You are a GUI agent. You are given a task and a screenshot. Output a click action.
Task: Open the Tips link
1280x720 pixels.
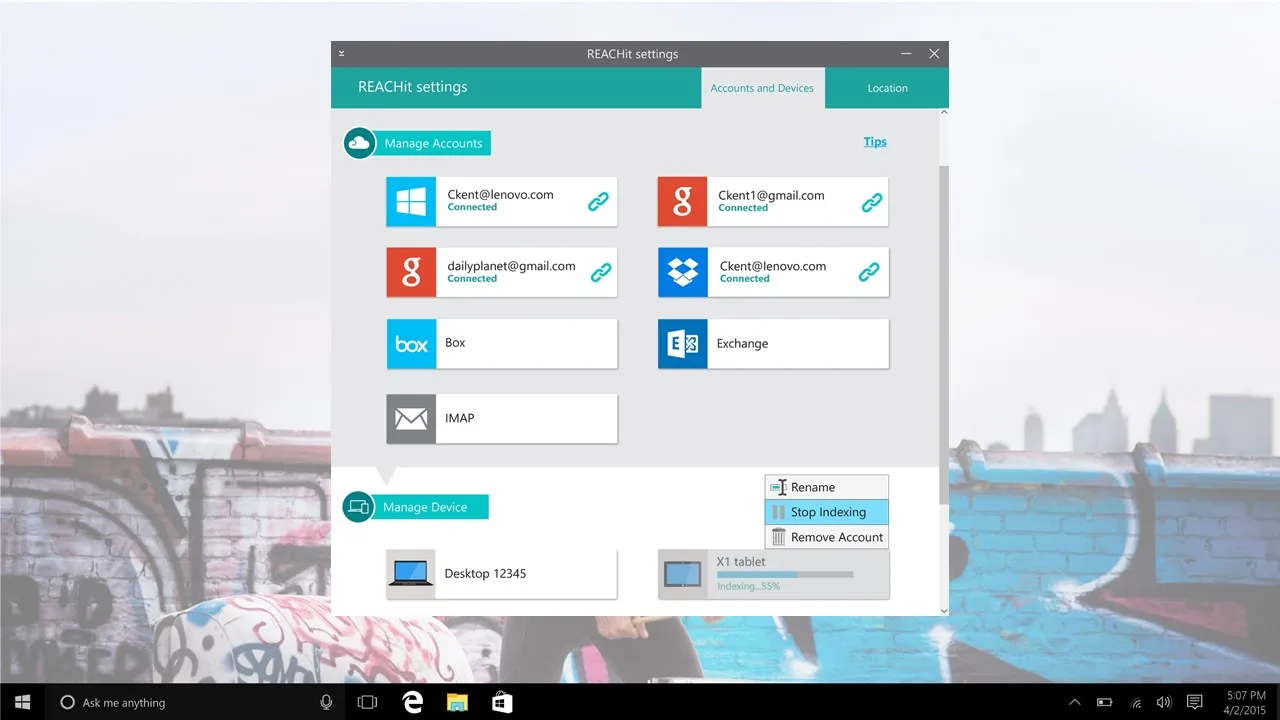pos(875,142)
